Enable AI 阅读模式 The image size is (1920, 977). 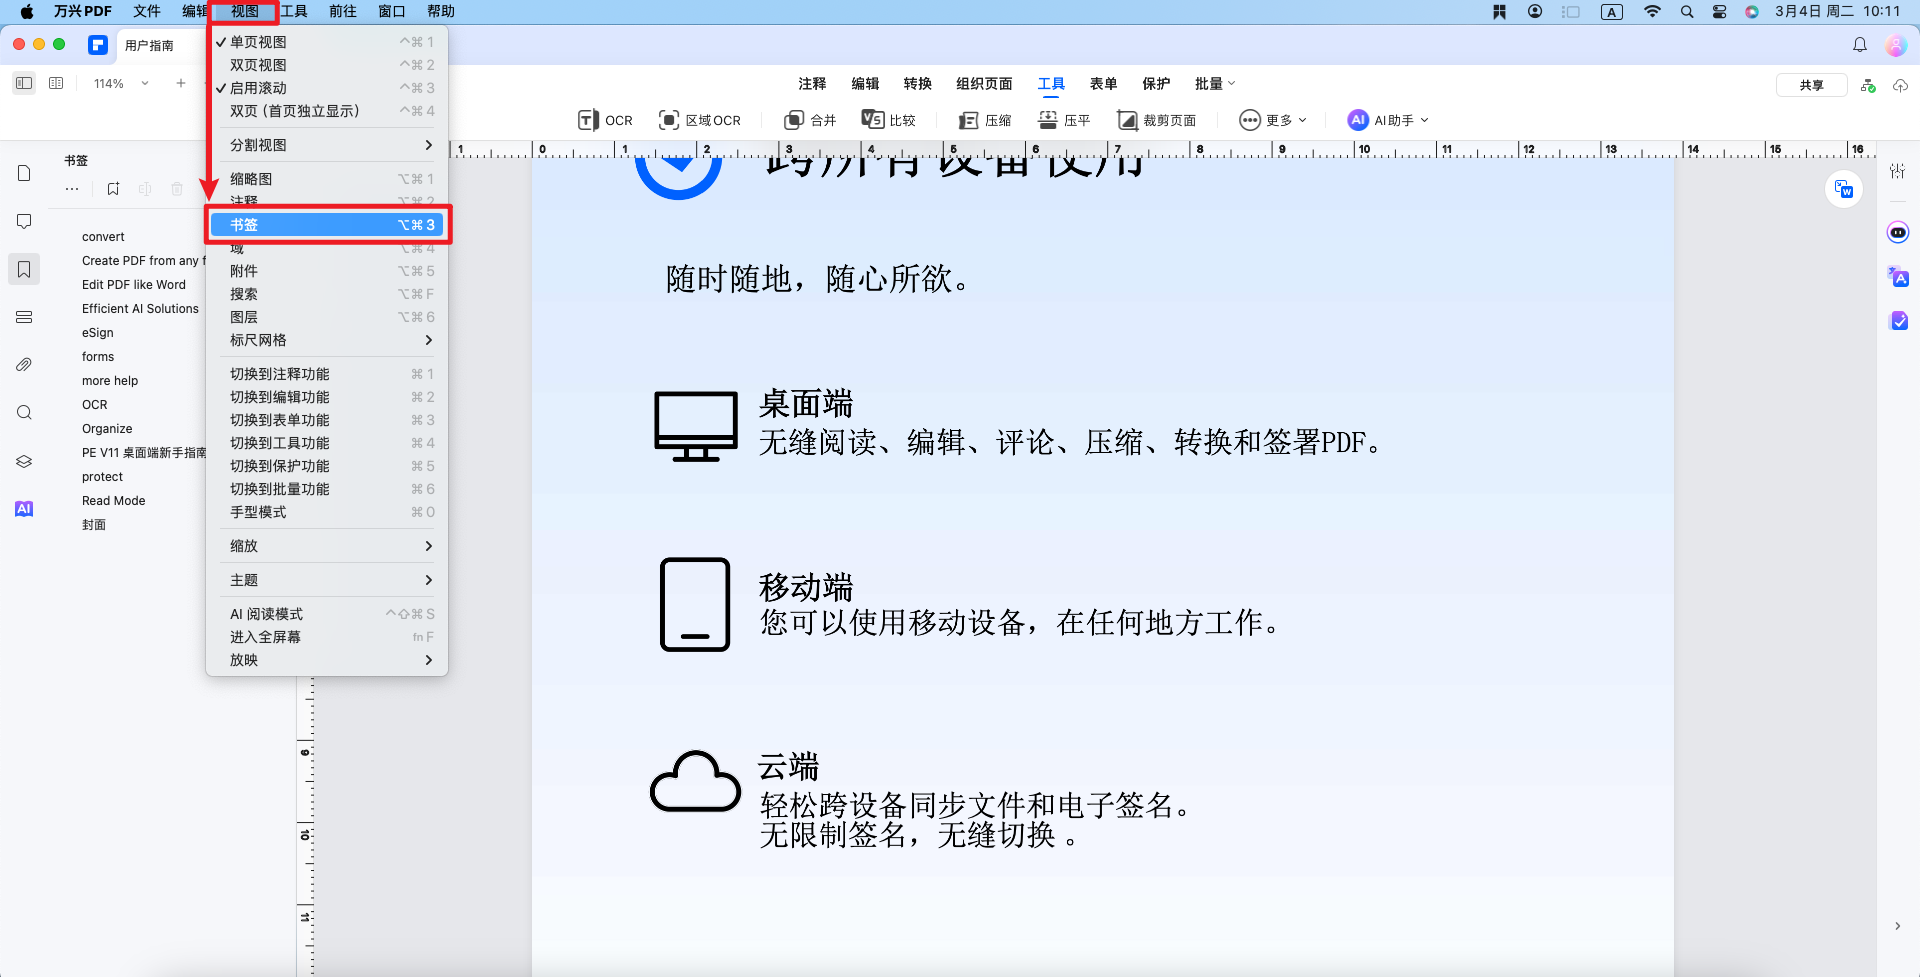pos(327,614)
